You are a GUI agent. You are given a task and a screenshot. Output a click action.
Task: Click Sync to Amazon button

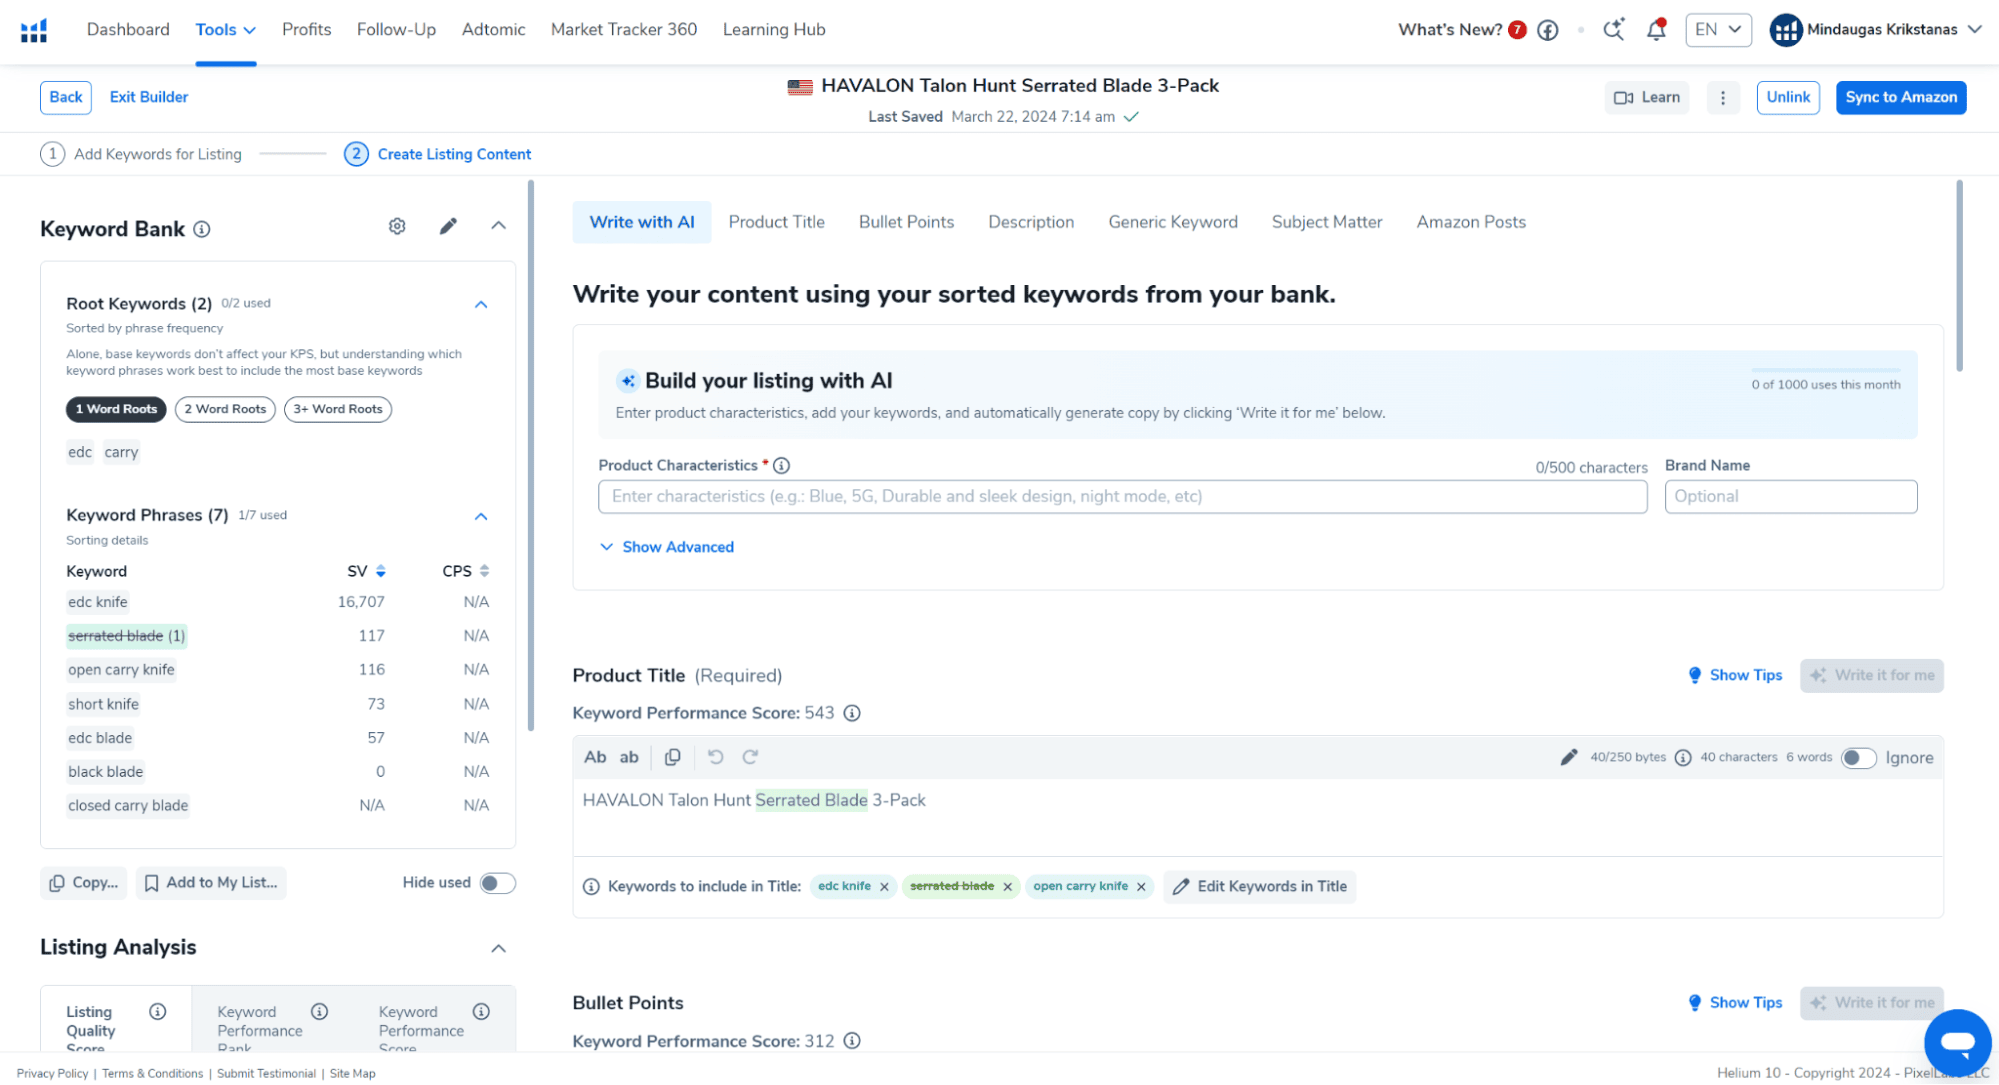[x=1901, y=97]
